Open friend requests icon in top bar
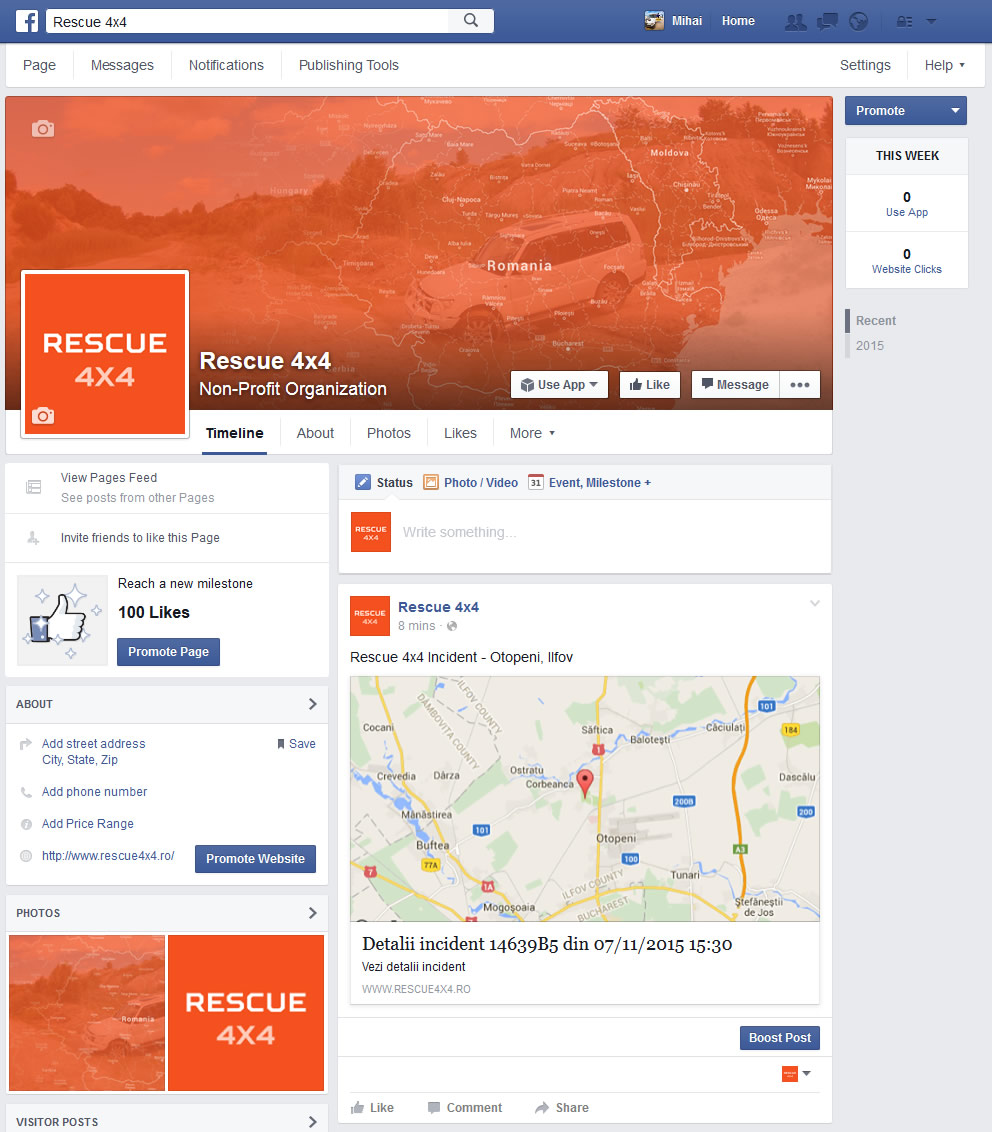 click(x=796, y=22)
